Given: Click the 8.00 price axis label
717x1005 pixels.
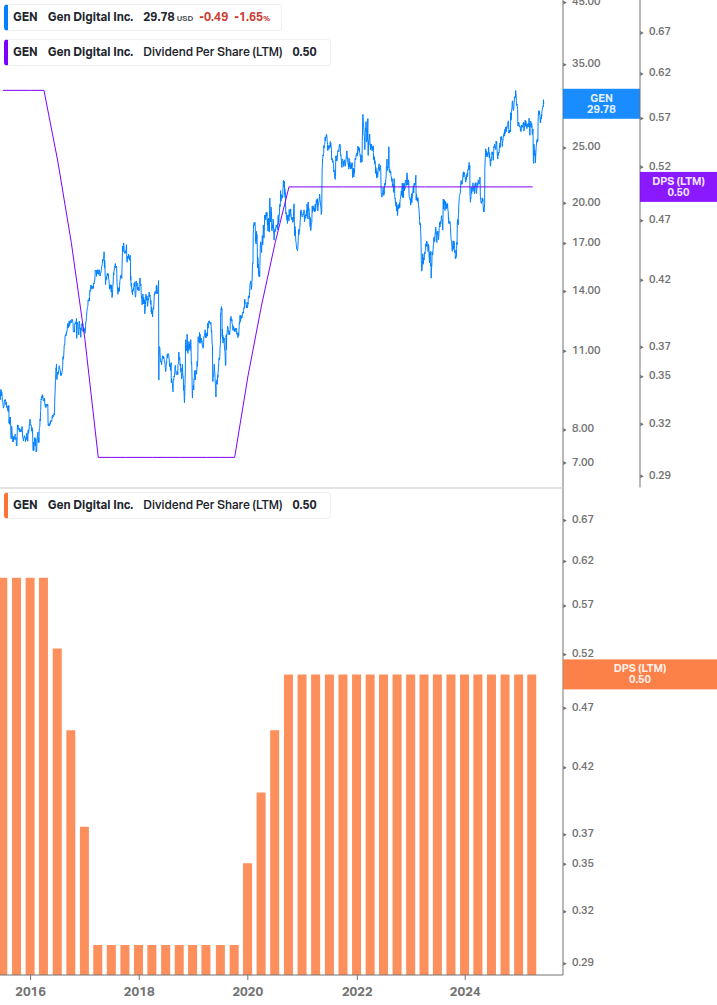Looking at the screenshot, I should [x=582, y=428].
